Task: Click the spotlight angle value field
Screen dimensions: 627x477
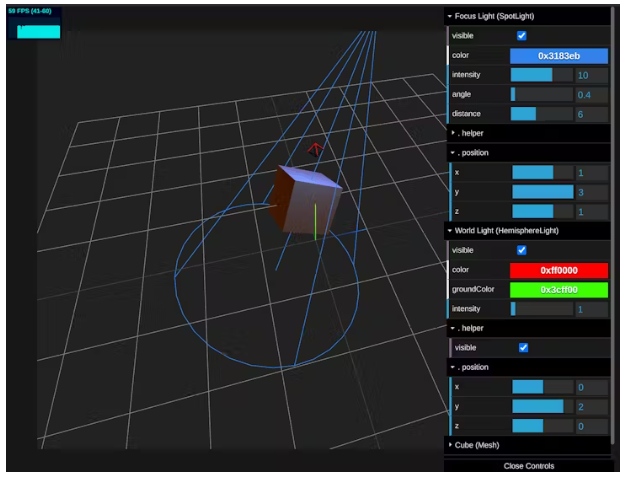Action: pos(591,95)
